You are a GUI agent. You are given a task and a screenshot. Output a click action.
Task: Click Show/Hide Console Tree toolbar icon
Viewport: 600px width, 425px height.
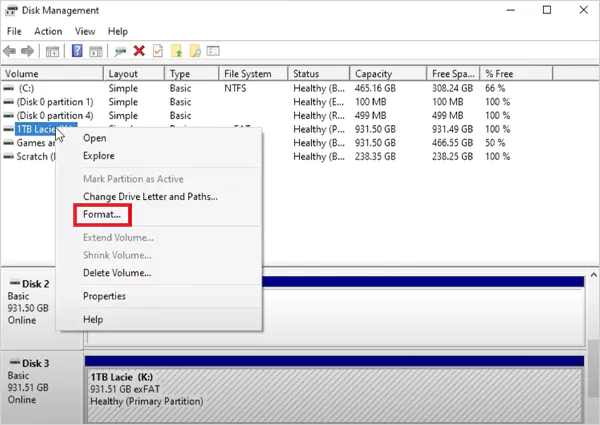click(52, 51)
